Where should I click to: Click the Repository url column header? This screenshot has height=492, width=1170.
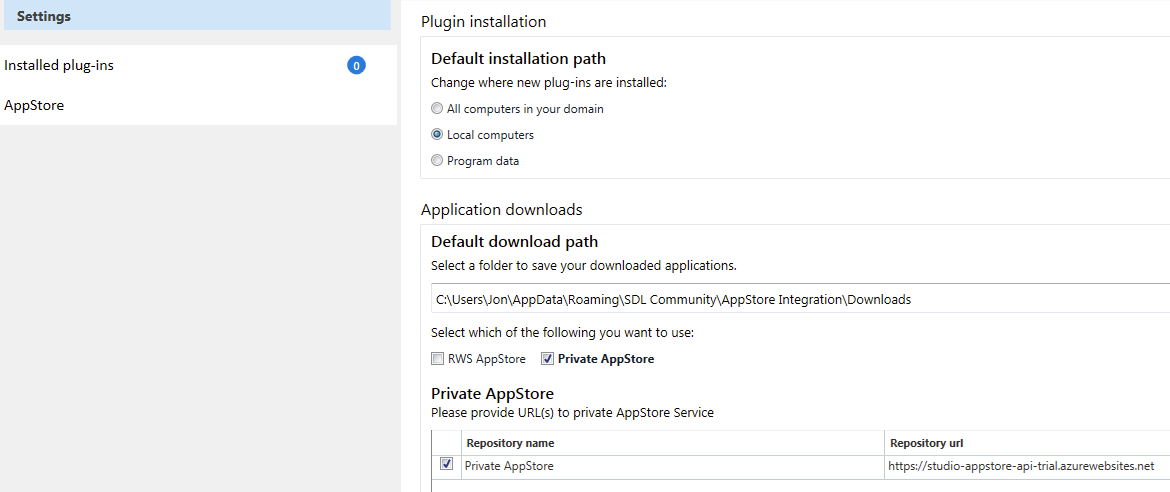coord(1027,443)
